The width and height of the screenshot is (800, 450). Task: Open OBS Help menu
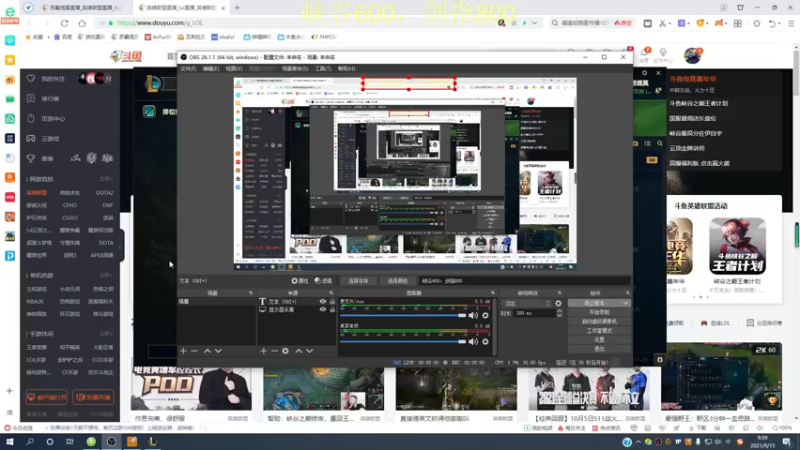click(x=346, y=68)
